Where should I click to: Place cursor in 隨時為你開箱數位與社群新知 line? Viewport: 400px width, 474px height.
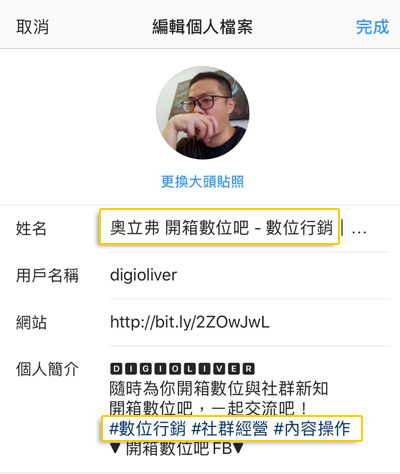click(219, 389)
